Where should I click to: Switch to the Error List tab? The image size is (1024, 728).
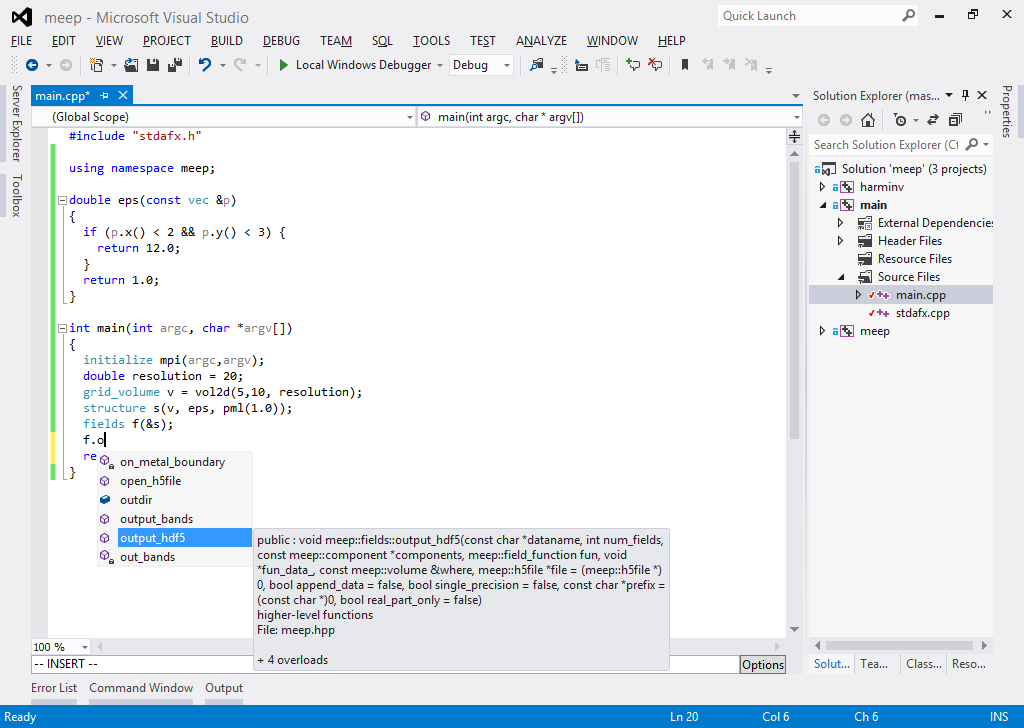point(54,688)
